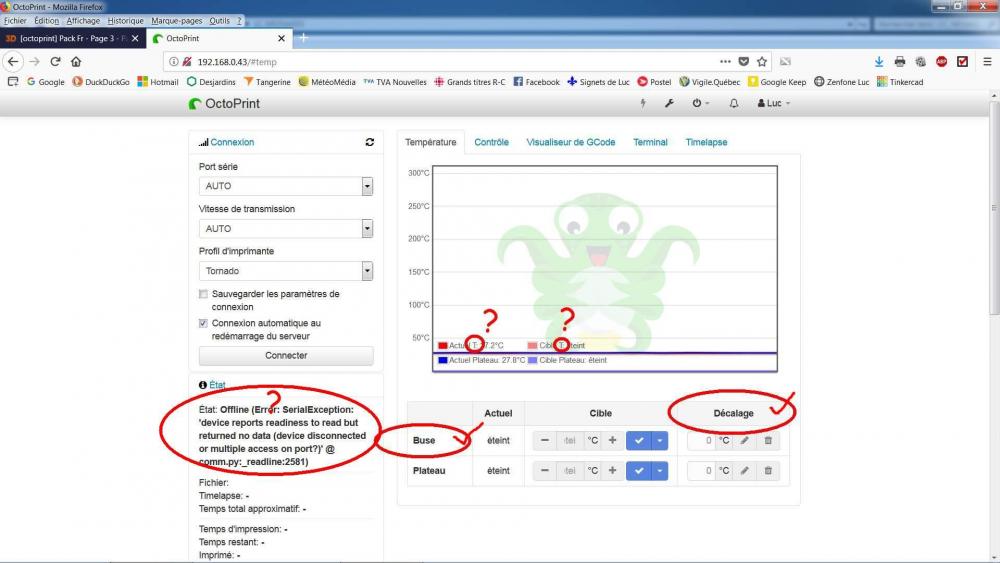Screen dimensions: 1000x563
Task: Show OctoPrint notifications bell
Action: tap(734, 103)
